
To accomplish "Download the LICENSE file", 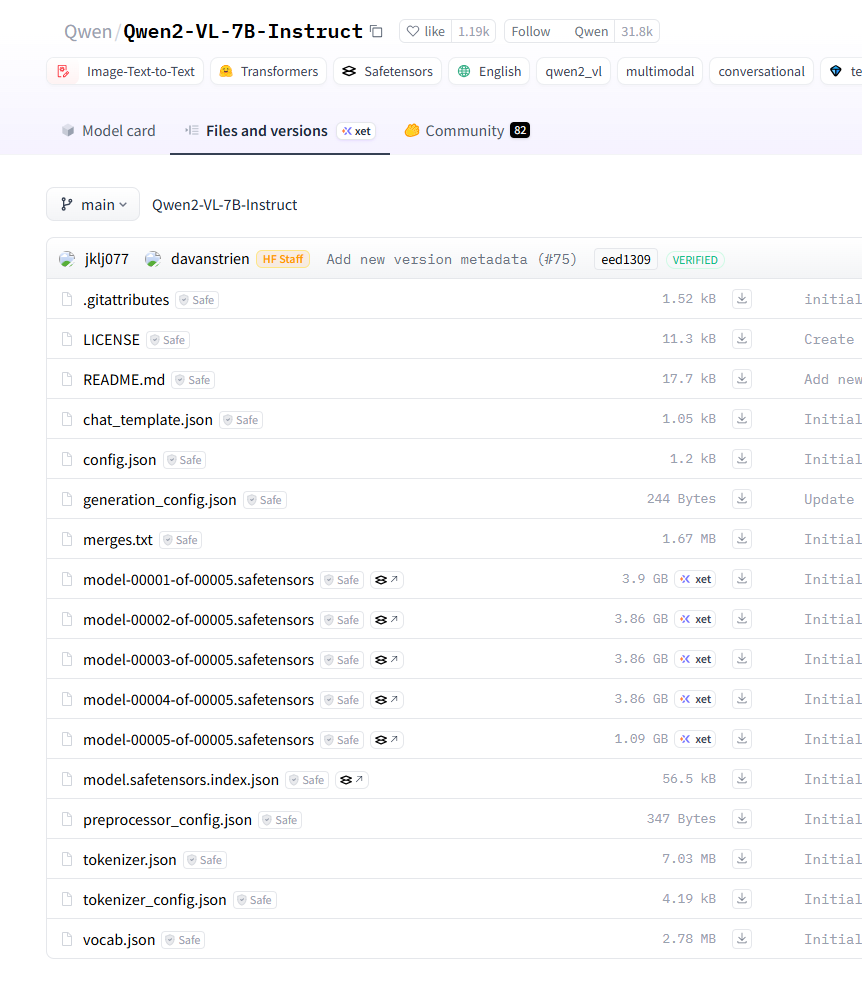I will click(x=742, y=339).
